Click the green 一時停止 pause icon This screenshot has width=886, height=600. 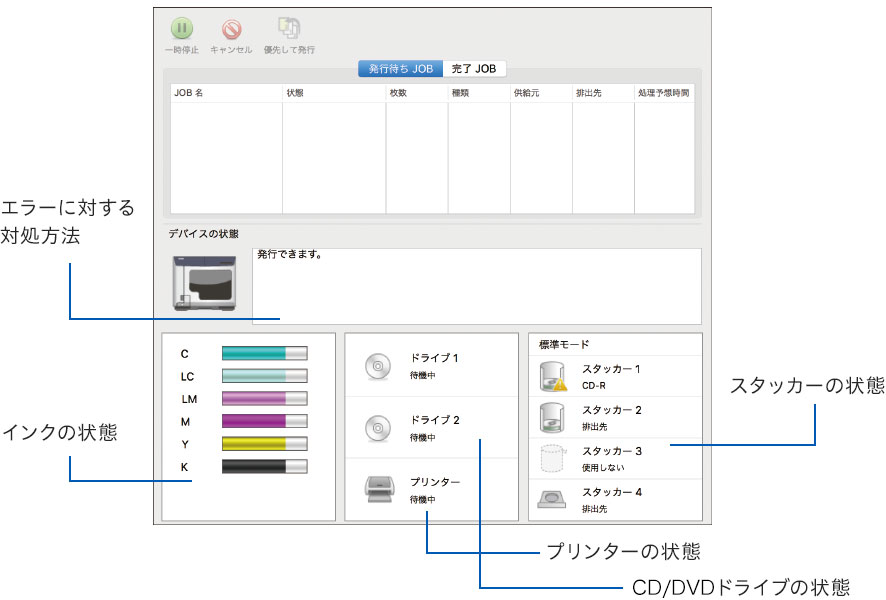[181, 29]
